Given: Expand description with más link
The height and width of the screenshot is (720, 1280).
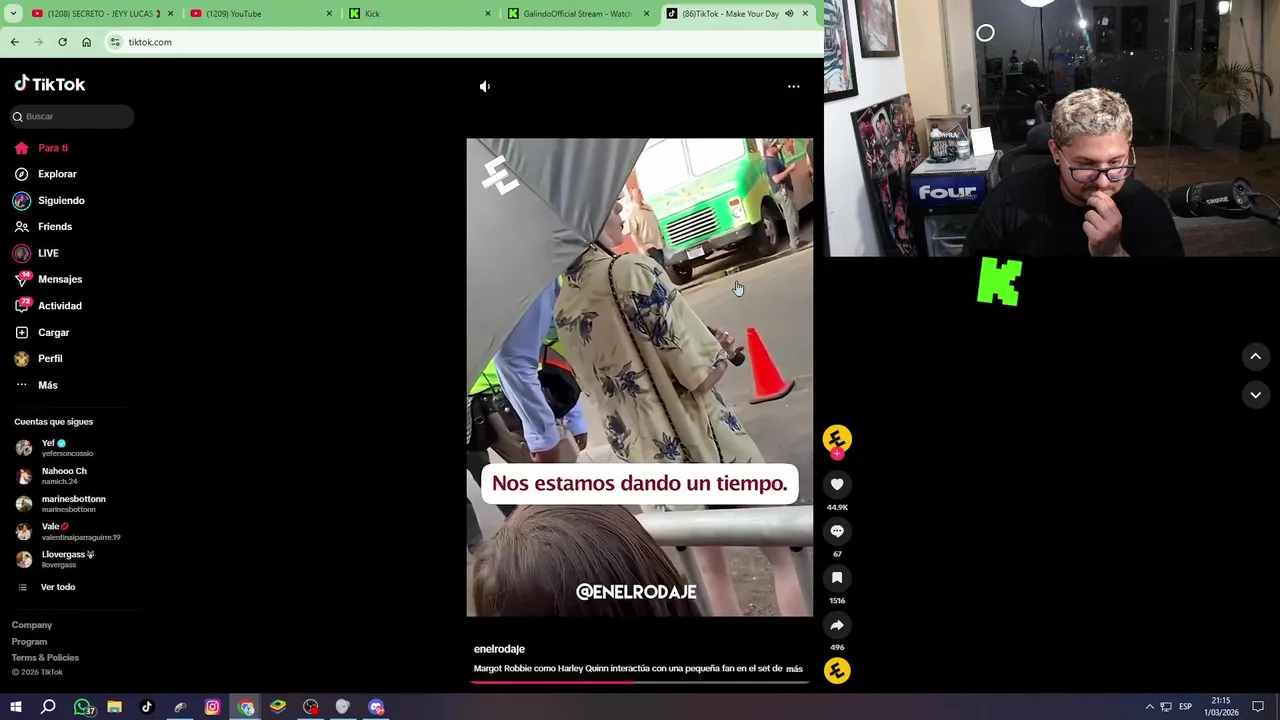Looking at the screenshot, I should (794, 669).
